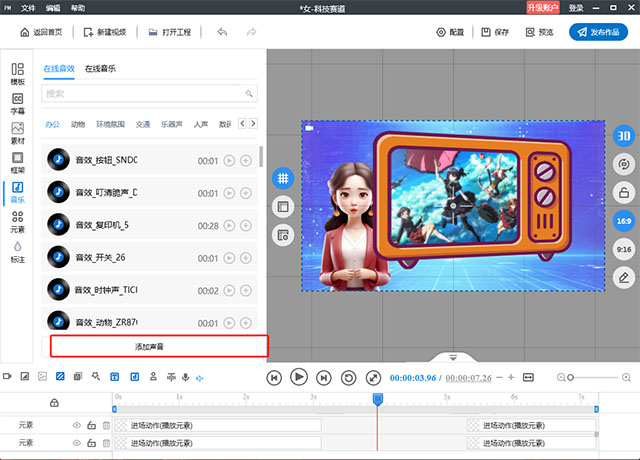Select the 模板 templates sidebar icon
Viewport: 640px width, 460px height.
click(x=18, y=74)
